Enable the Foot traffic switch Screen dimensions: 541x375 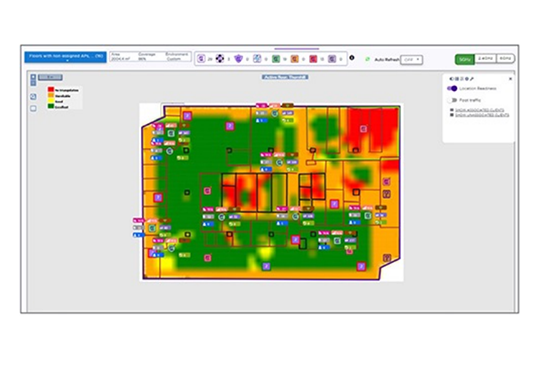[x=452, y=100]
